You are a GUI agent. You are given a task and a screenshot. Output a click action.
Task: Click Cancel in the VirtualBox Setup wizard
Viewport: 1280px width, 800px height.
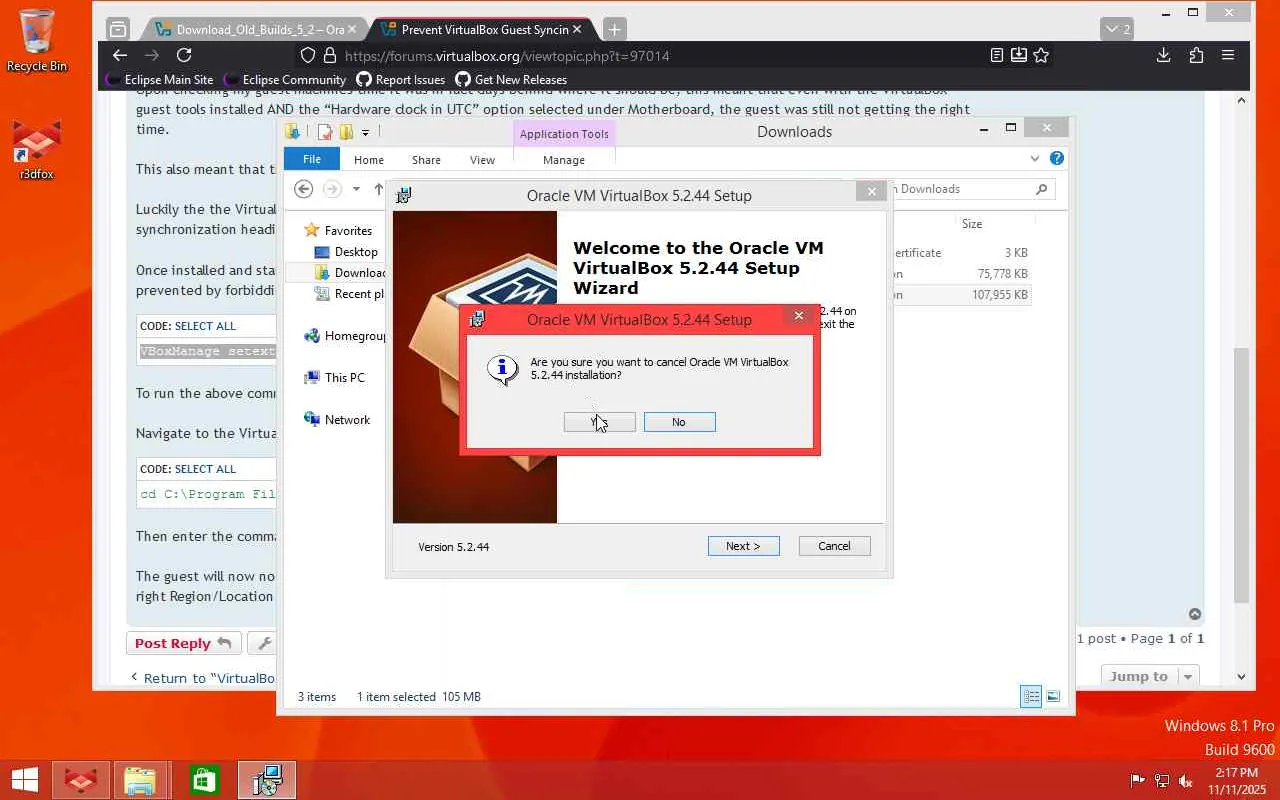point(834,546)
